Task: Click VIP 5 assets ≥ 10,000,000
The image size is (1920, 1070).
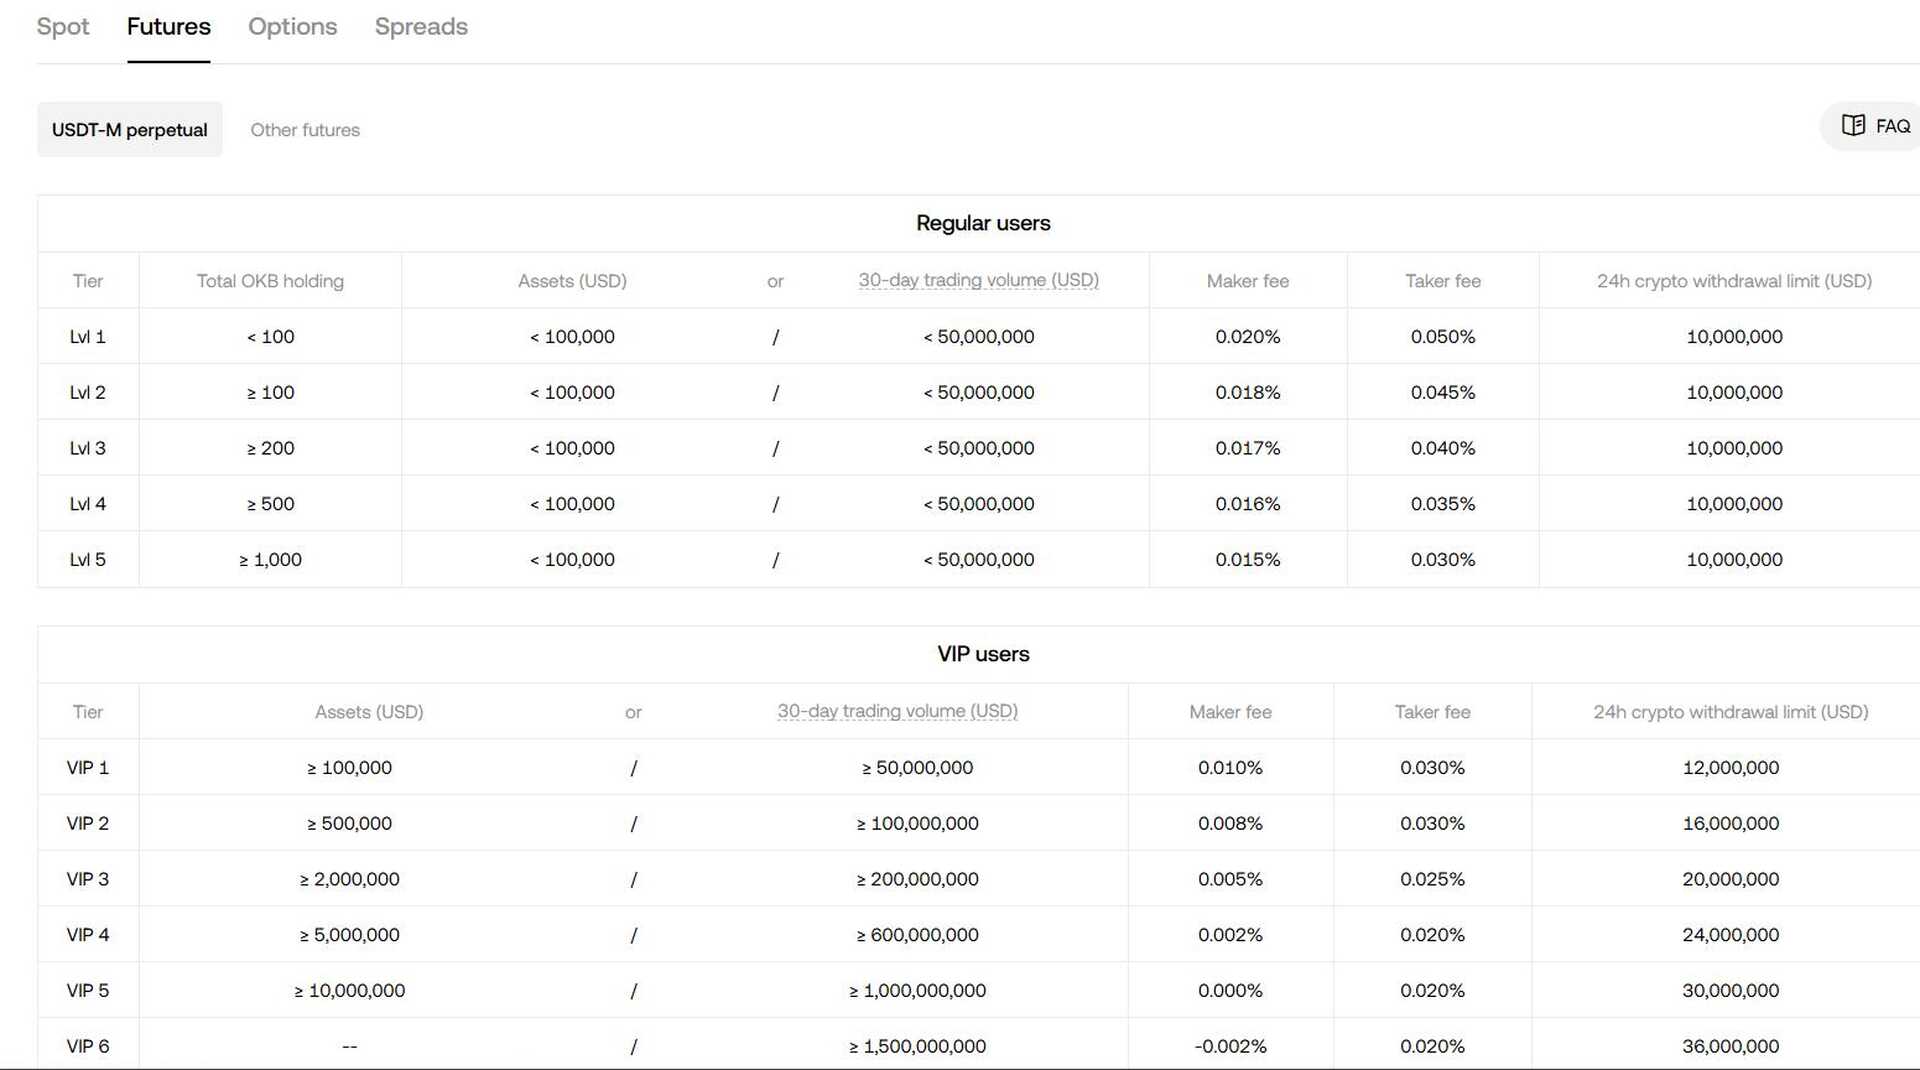Action: pos(349,991)
